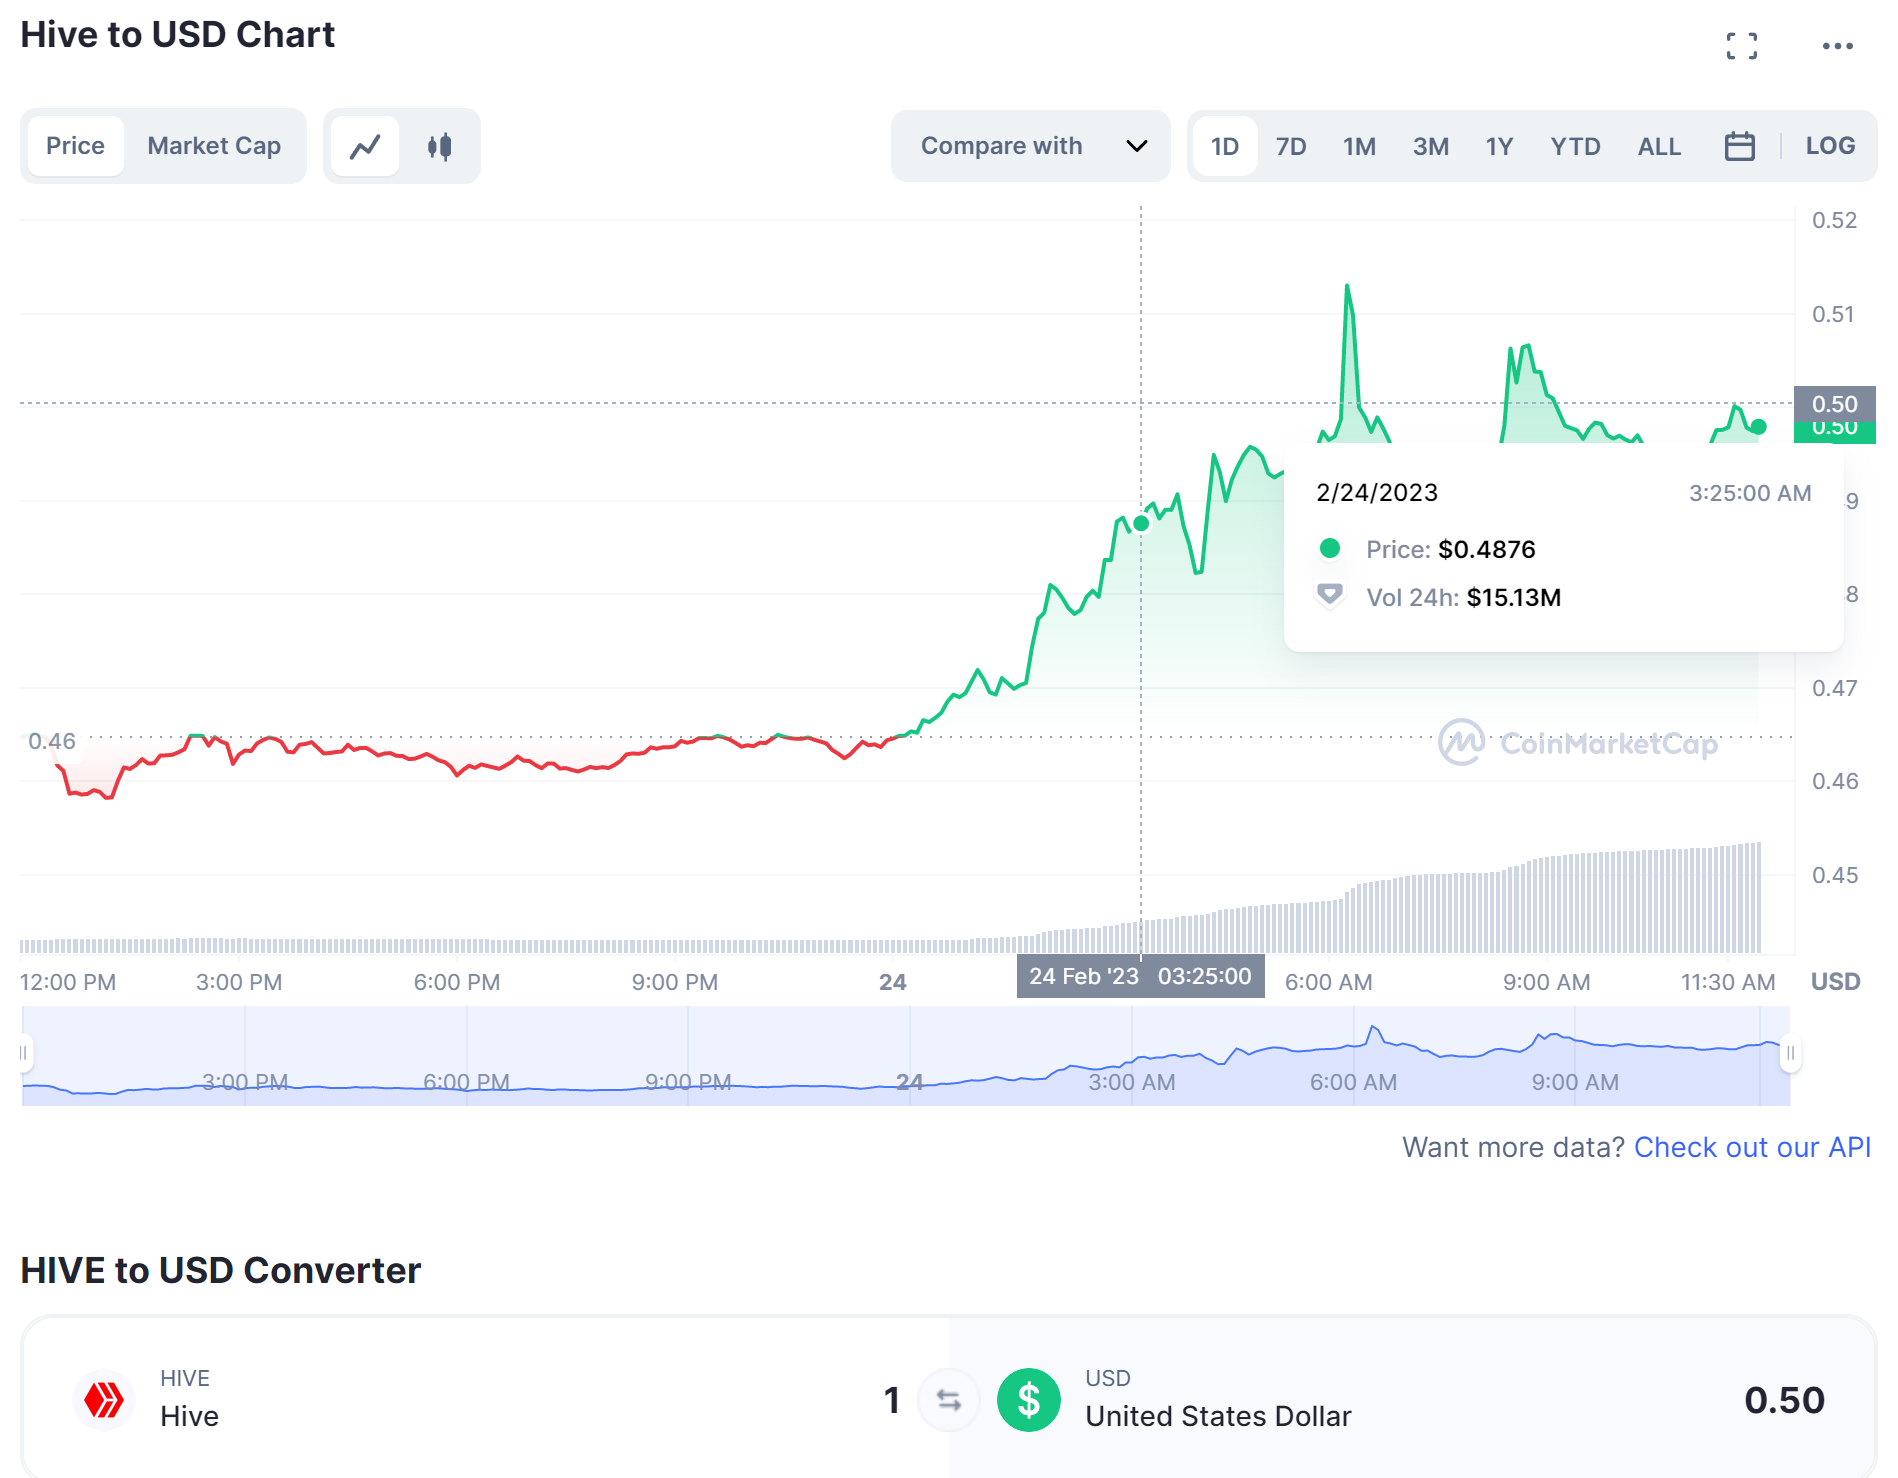
Task: Click the 0.47 y-axis label
Action: pos(1834,688)
